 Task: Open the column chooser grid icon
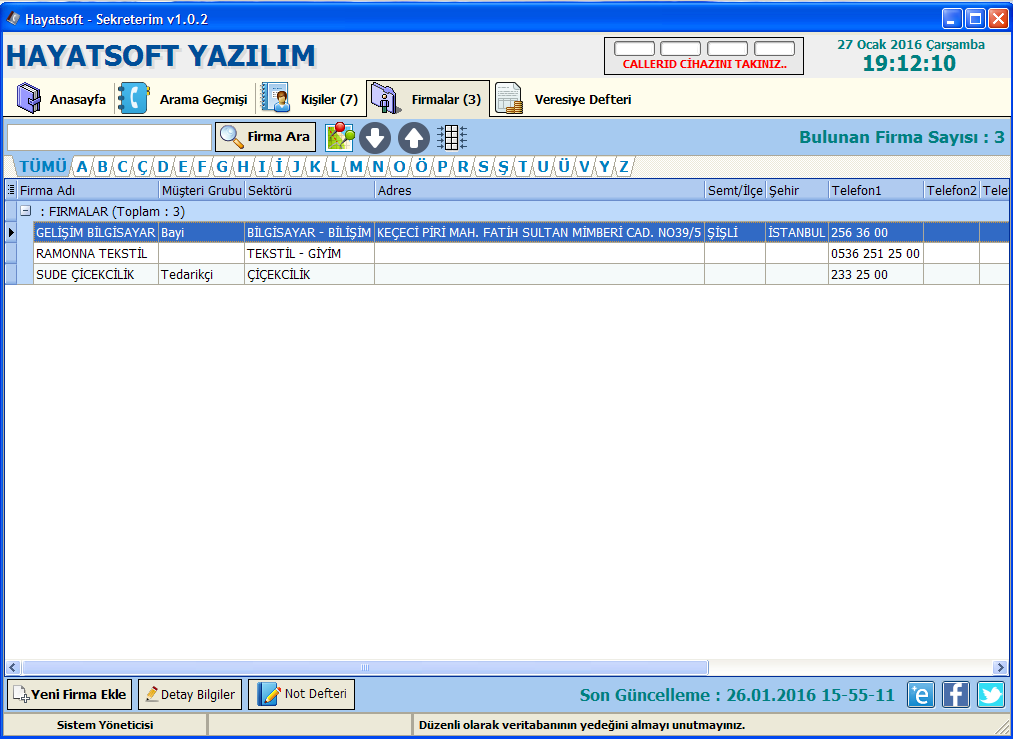pos(452,137)
